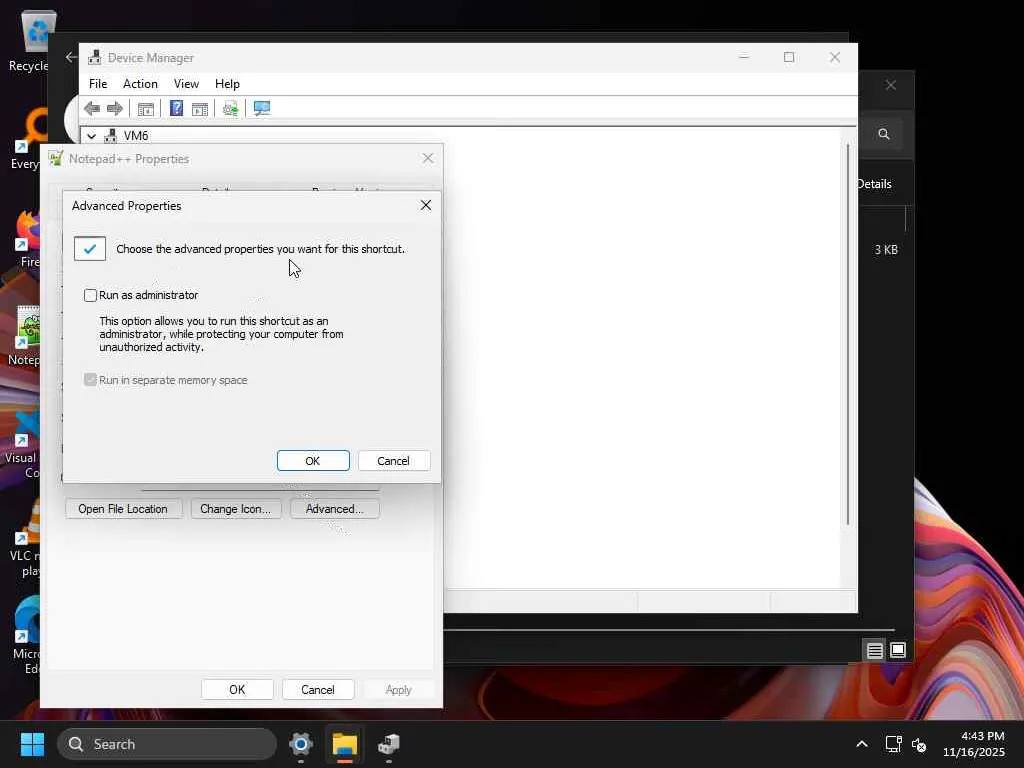Click the back arrow of the background window
Viewport: 1024px width, 768px height.
(71, 57)
